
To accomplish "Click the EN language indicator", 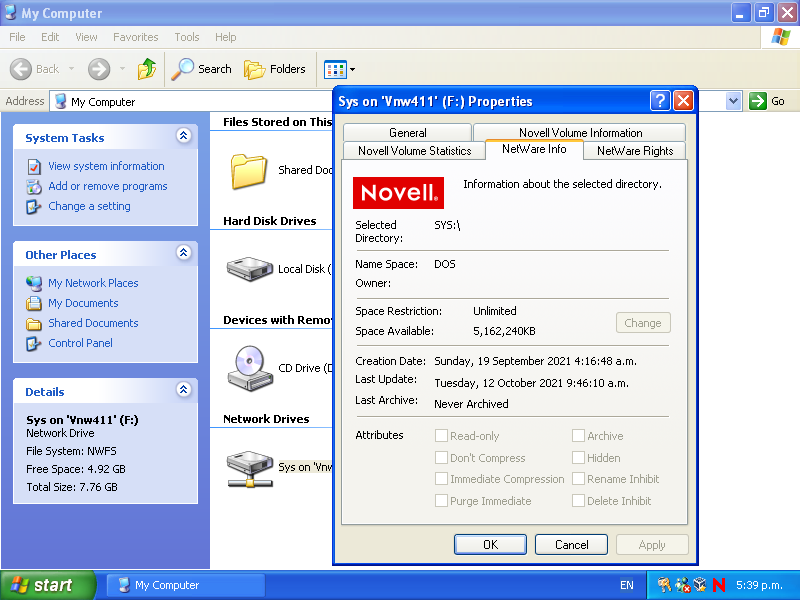I will pos(627,585).
